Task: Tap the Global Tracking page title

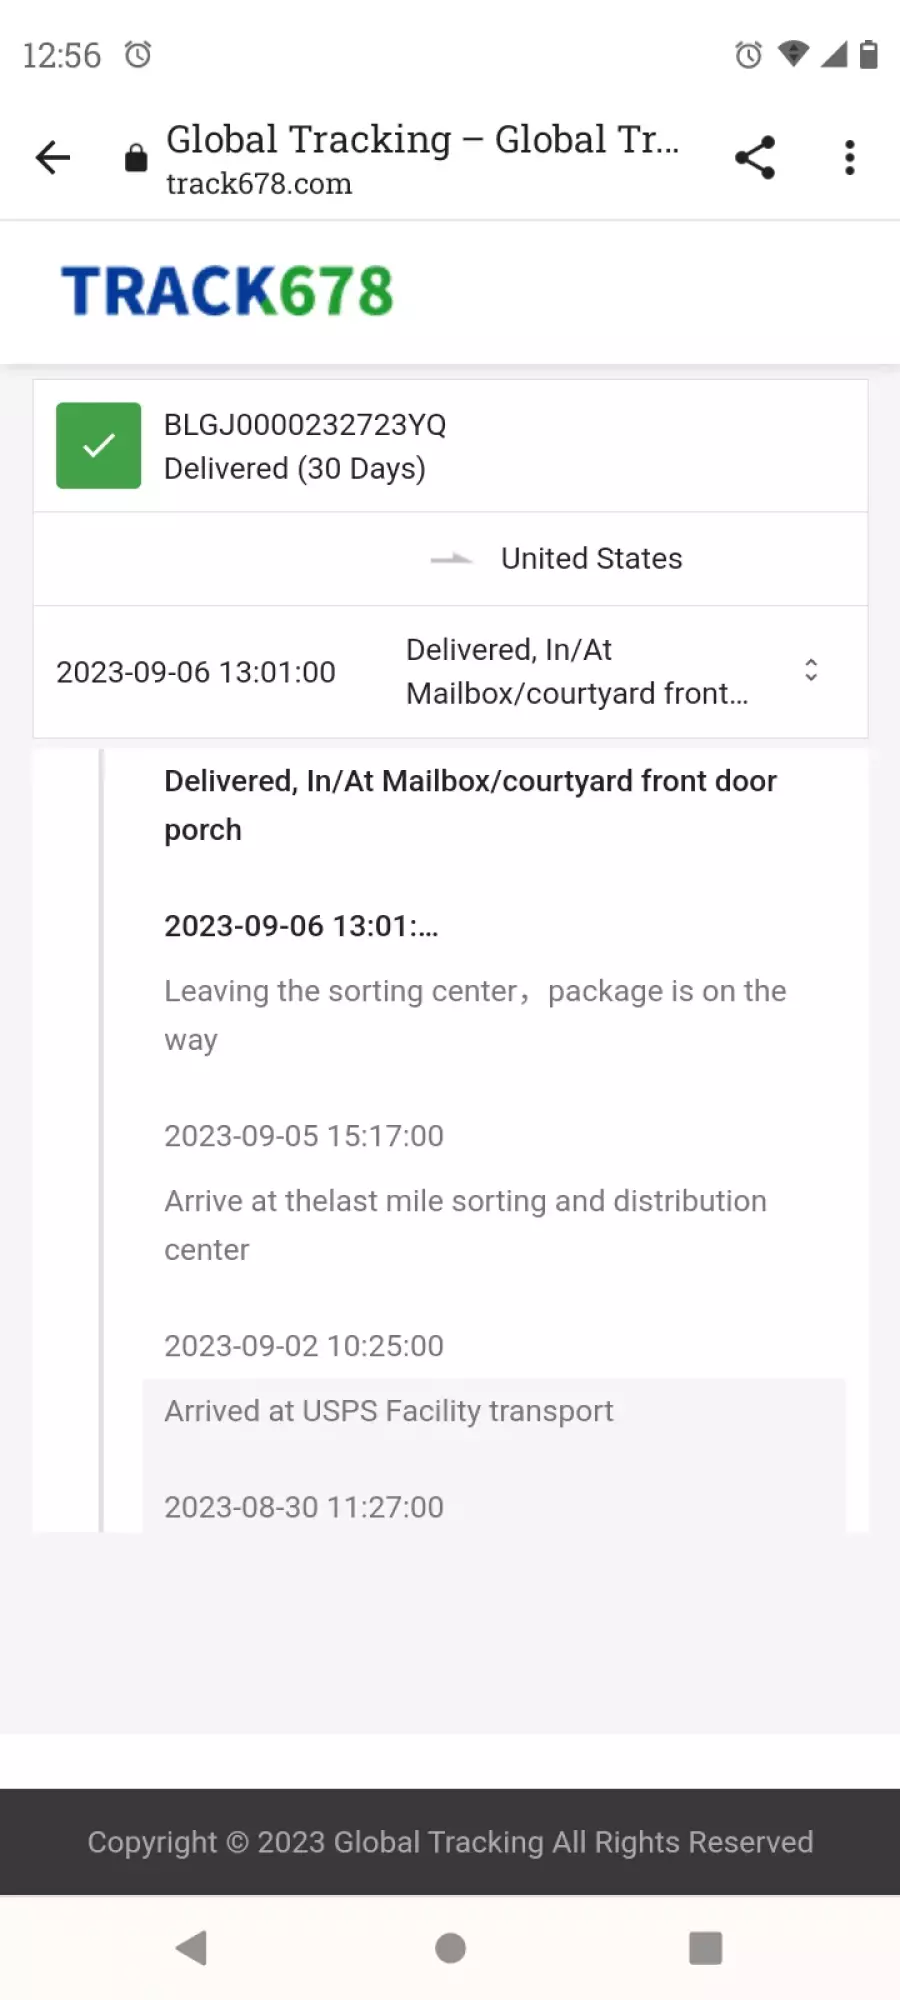Action: point(423,139)
